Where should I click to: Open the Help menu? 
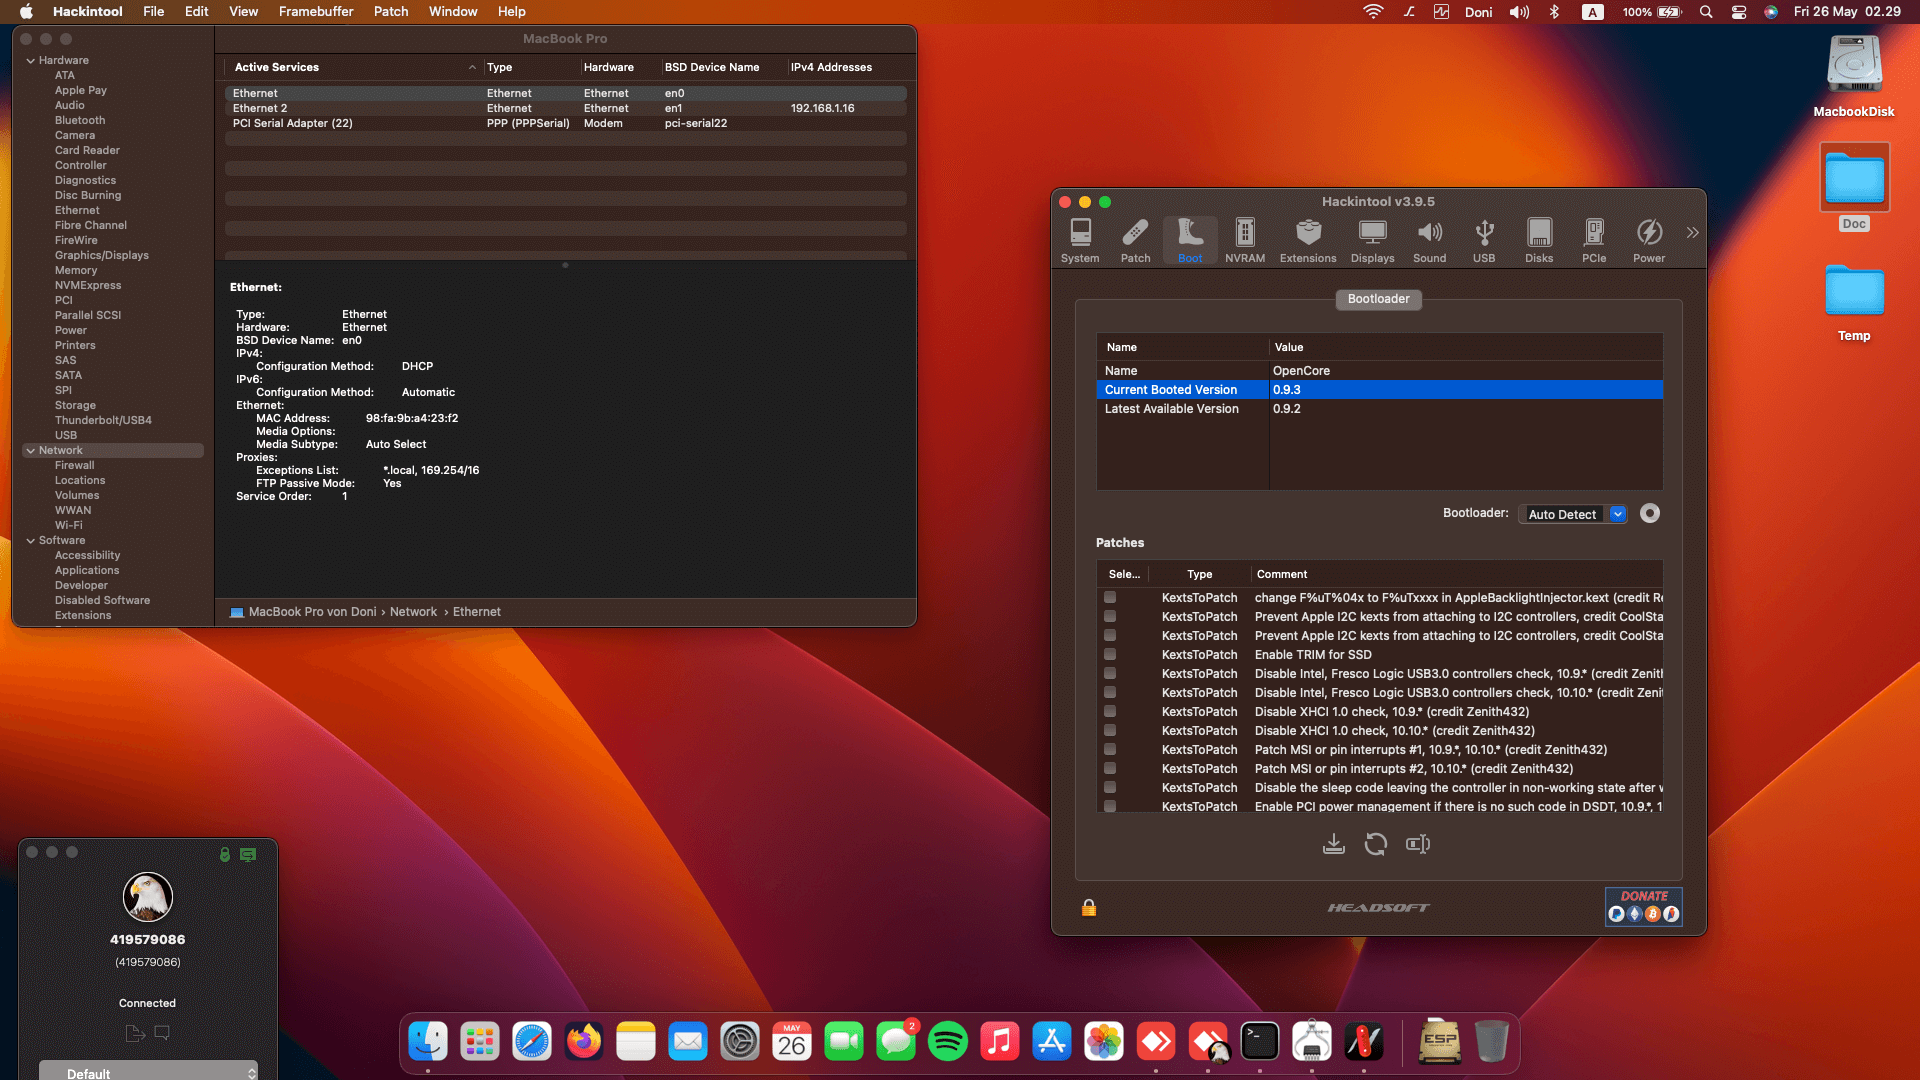(512, 11)
